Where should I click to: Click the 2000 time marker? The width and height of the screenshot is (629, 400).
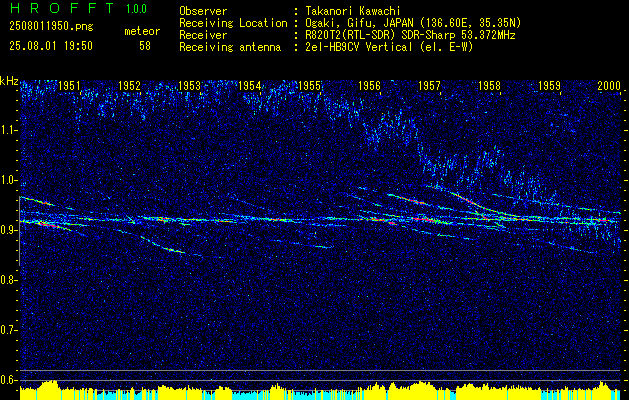[609, 85]
